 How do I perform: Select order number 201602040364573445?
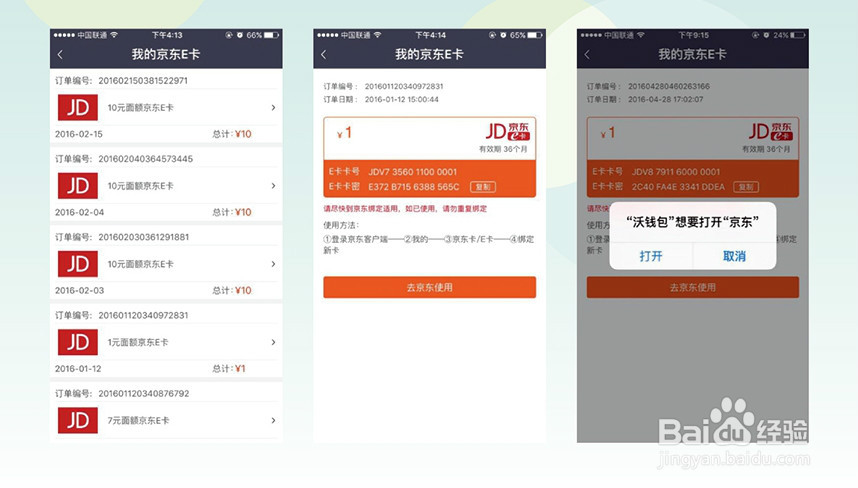tap(146, 159)
